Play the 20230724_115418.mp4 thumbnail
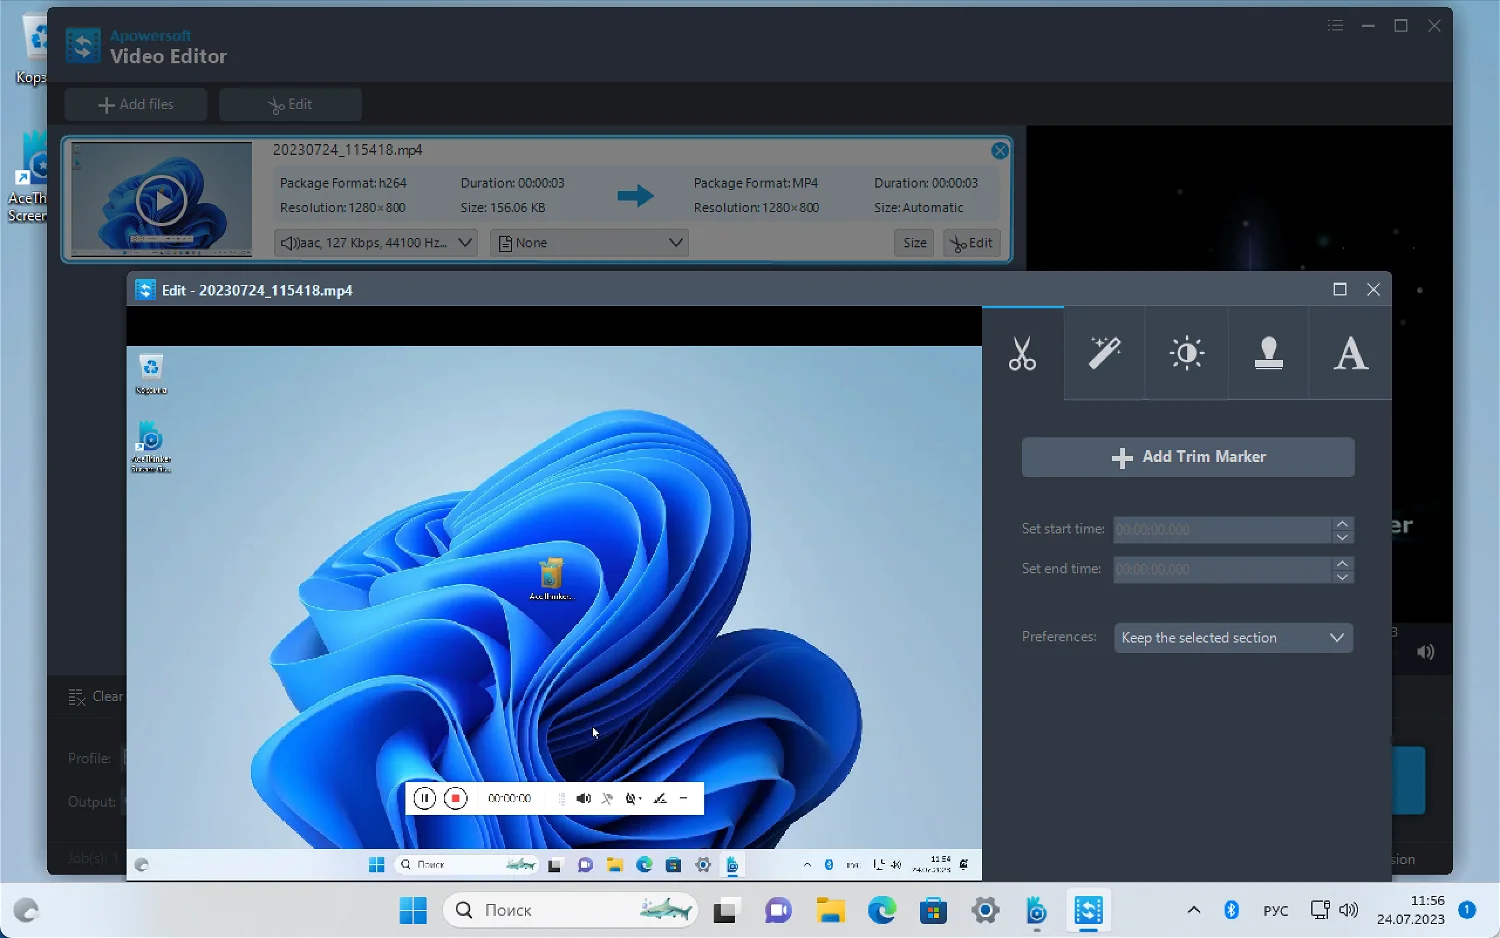1500x938 pixels. click(x=161, y=200)
